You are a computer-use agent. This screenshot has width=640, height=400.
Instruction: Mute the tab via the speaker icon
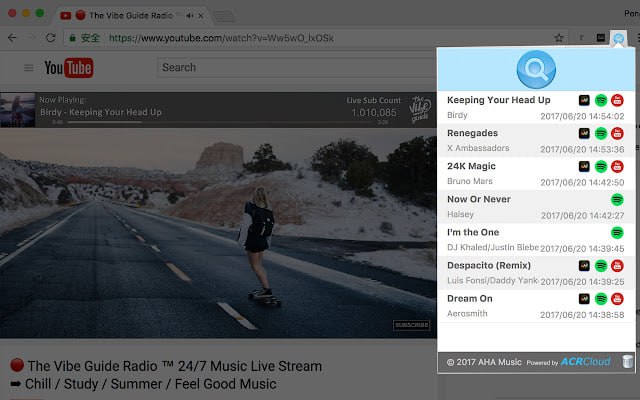point(189,15)
